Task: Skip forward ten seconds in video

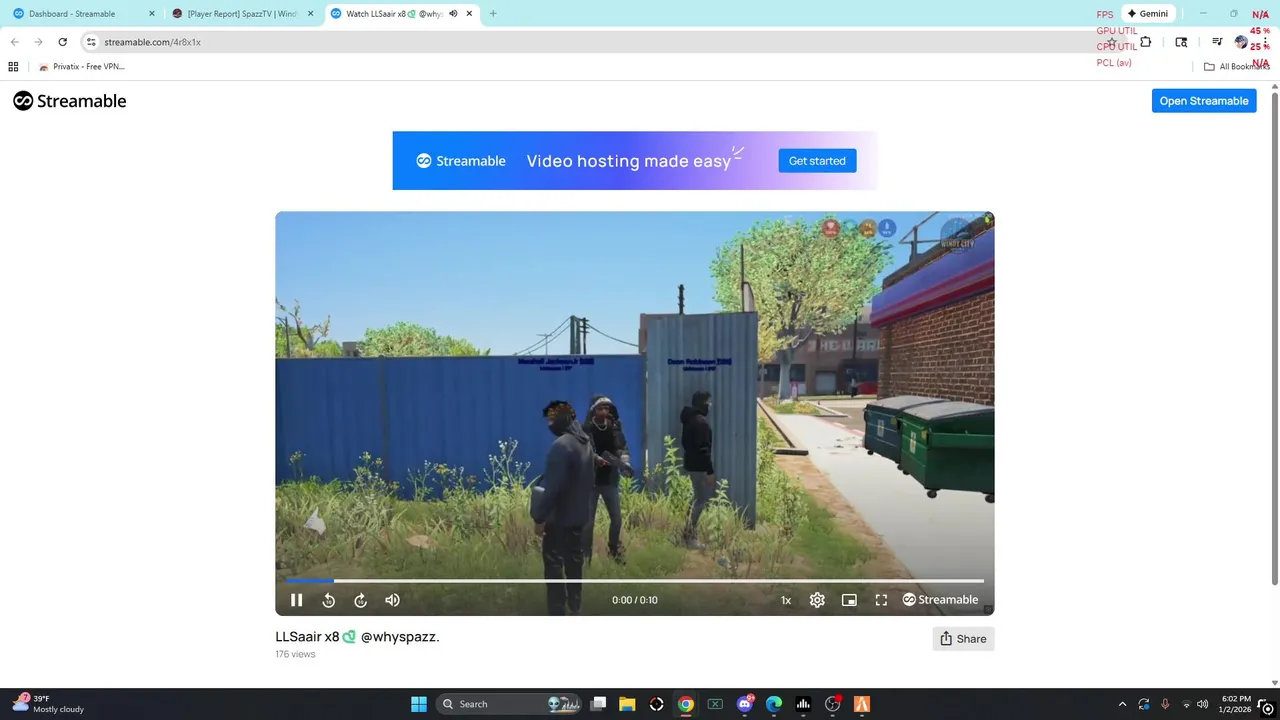Action: pos(360,600)
